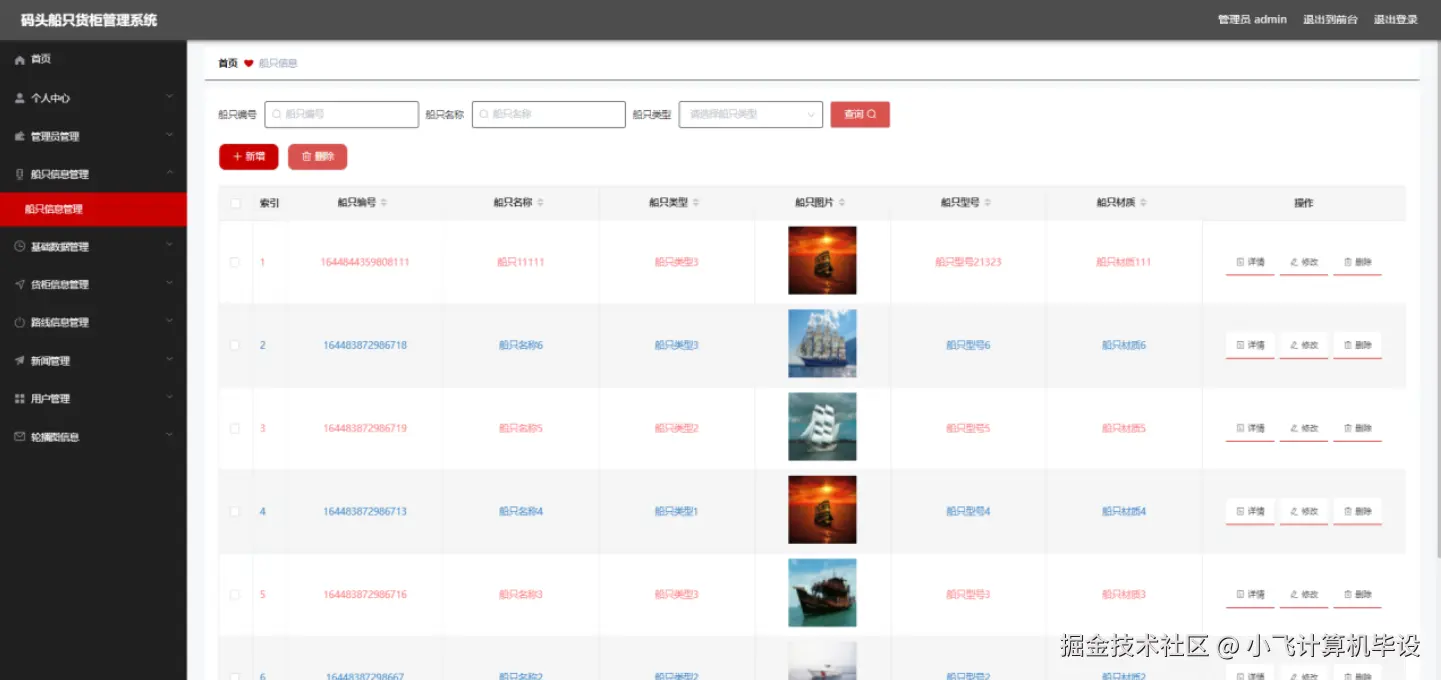Click the 查询 search button
Screen dimensions: 1441x680
click(860, 115)
